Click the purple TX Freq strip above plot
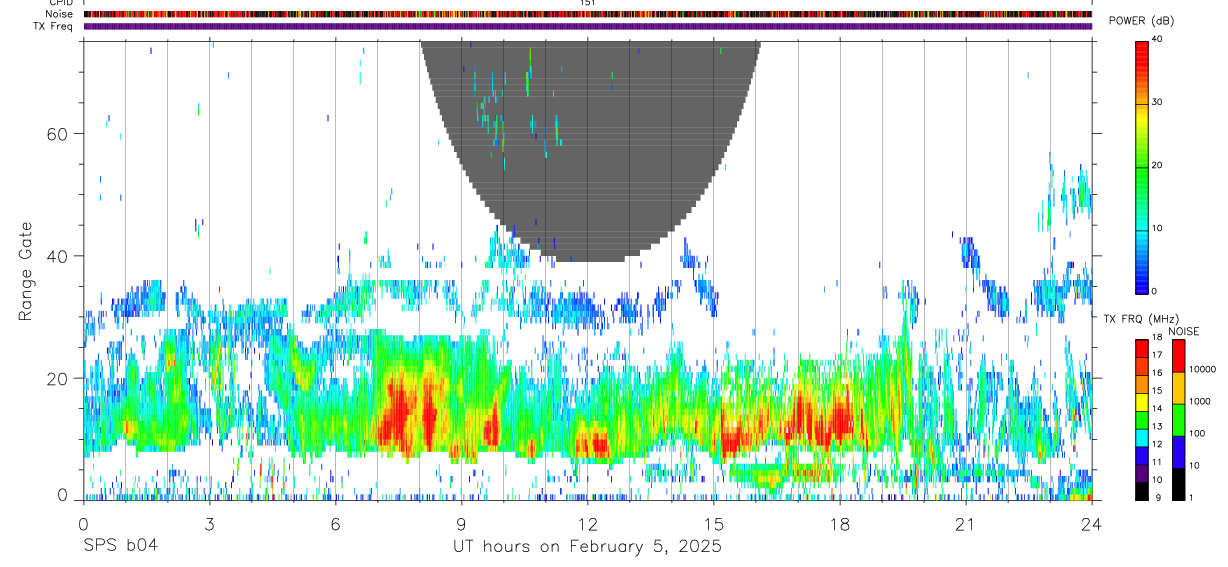 pyautogui.click(x=587, y=26)
